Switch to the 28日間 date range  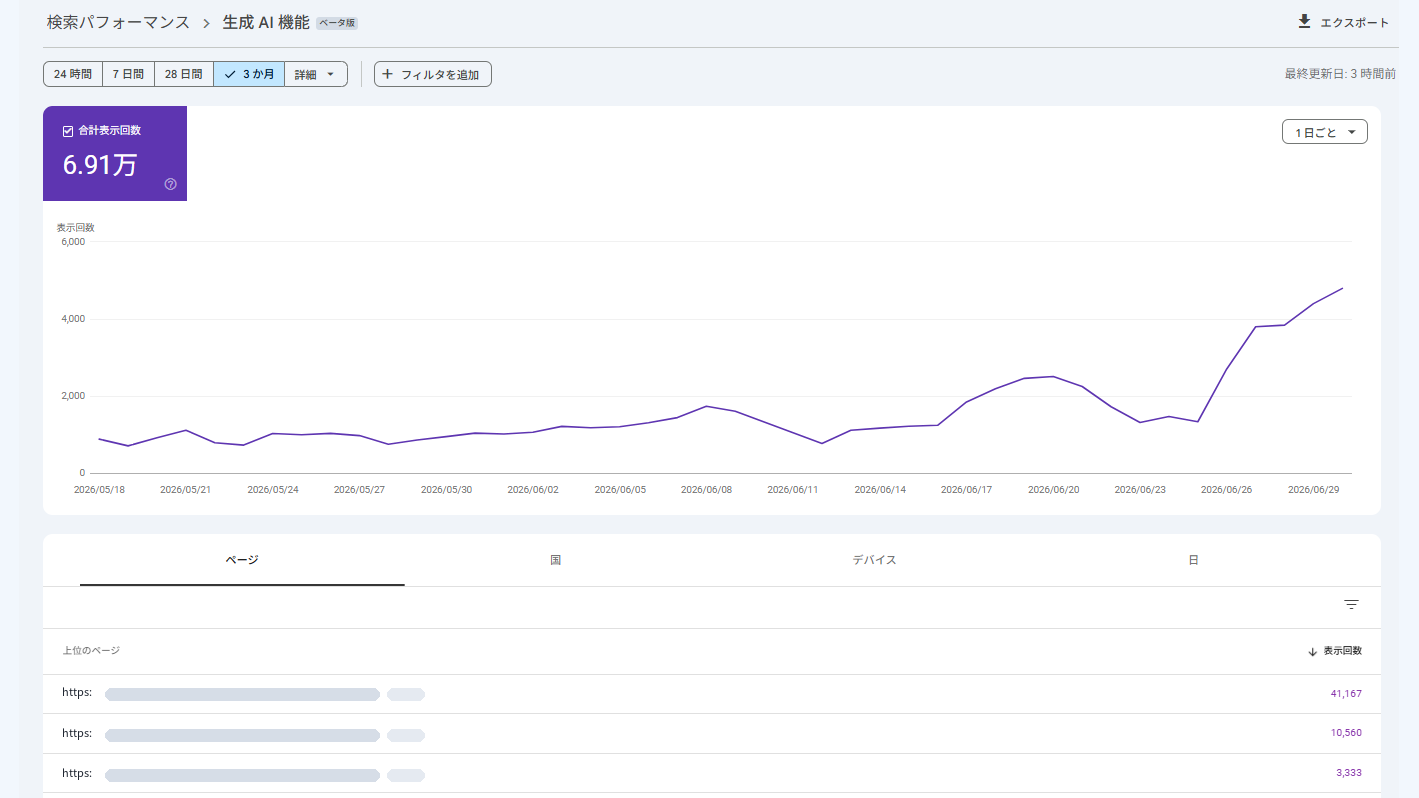point(184,74)
